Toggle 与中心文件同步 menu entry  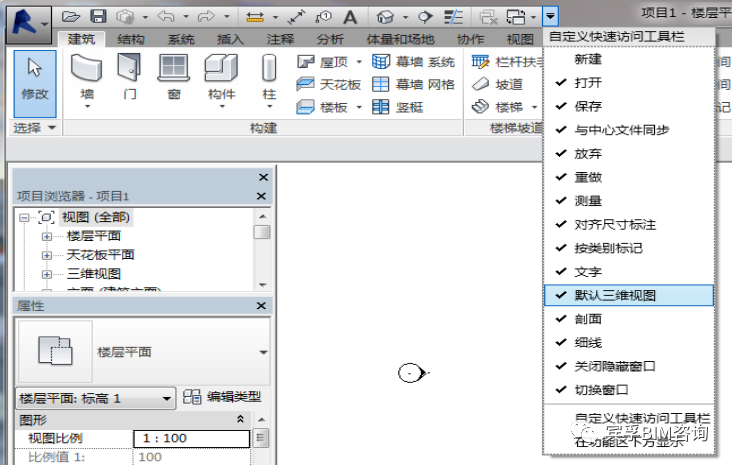pos(628,130)
